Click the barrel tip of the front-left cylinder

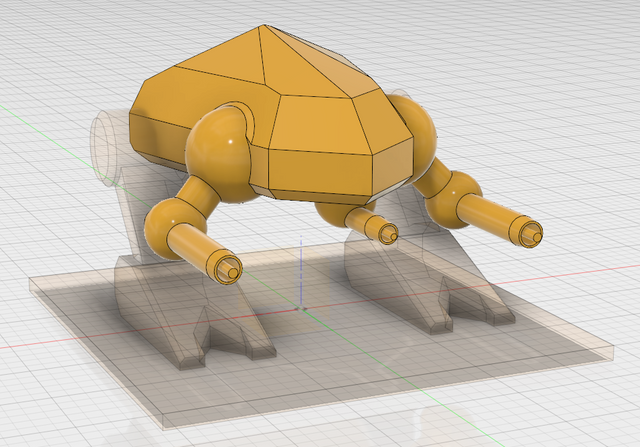tap(229, 270)
